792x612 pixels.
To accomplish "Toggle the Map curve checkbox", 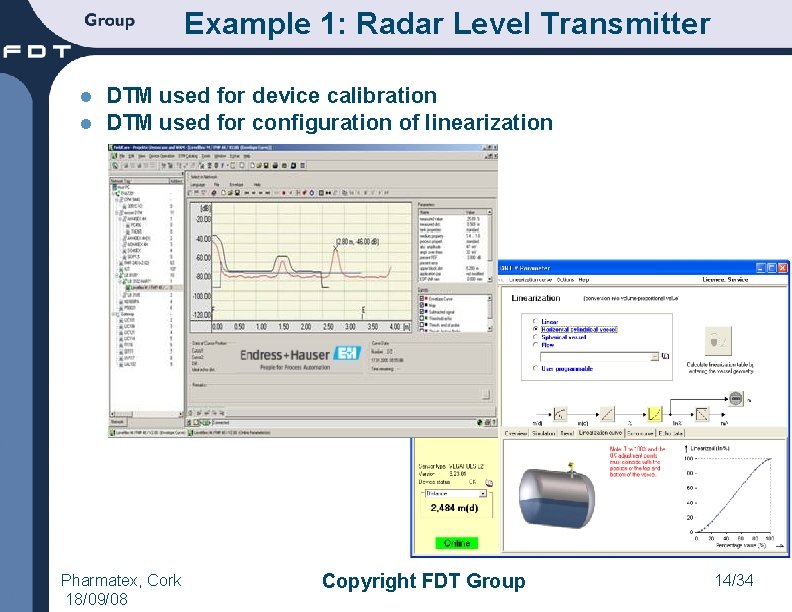I will (x=421, y=305).
